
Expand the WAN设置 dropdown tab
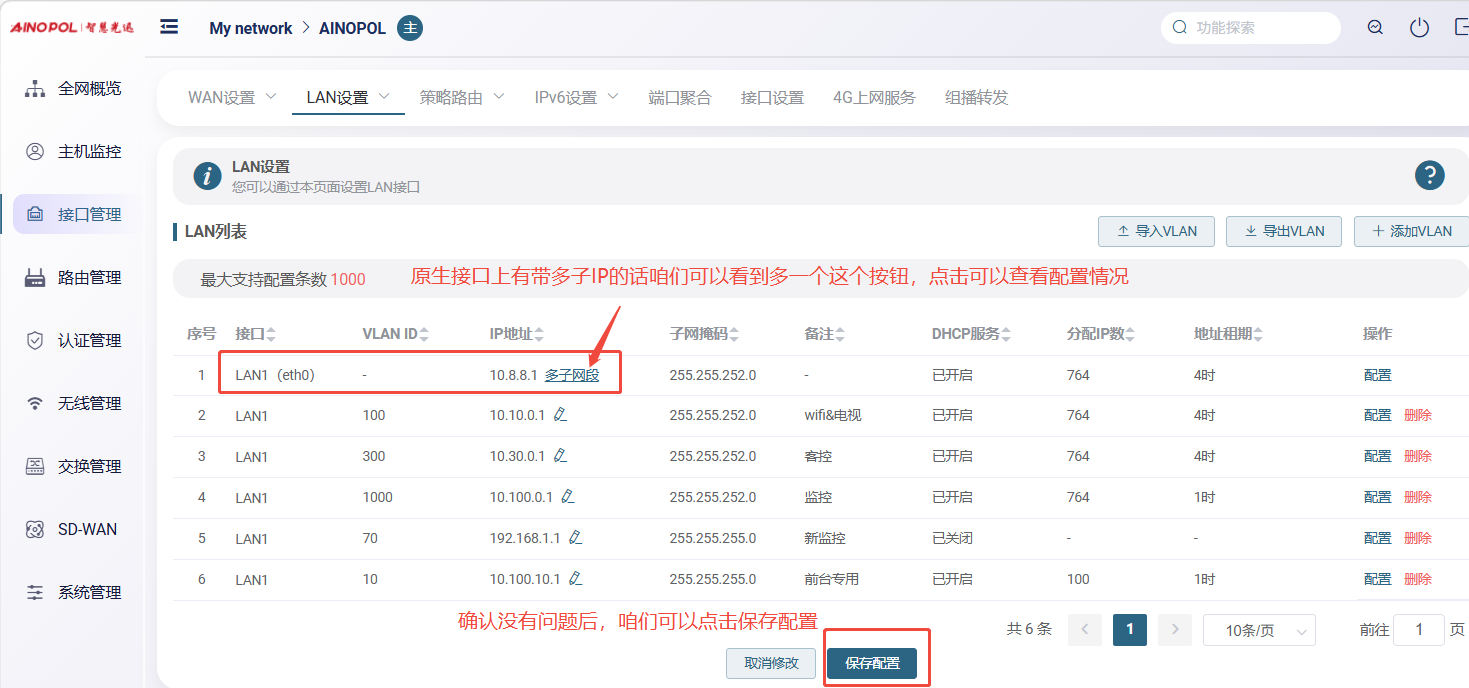(x=232, y=98)
